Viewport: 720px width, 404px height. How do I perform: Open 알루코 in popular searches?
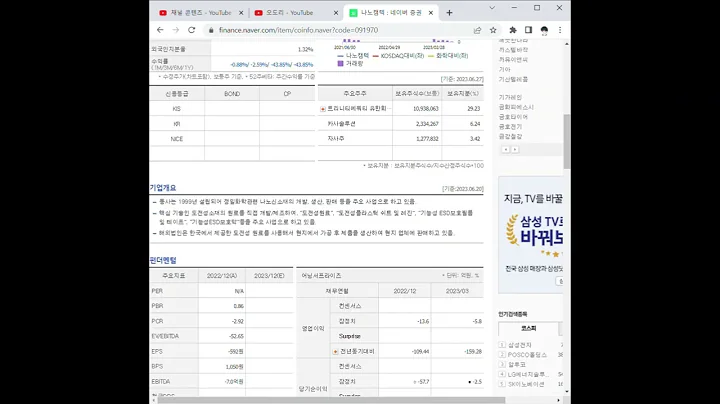(517, 364)
